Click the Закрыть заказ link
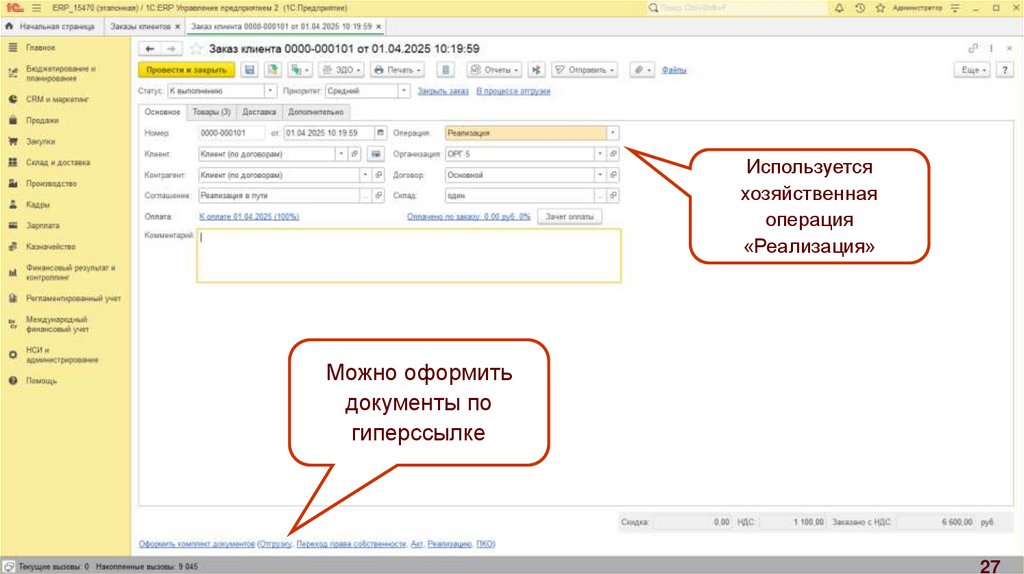1024x574 pixels. click(443, 91)
